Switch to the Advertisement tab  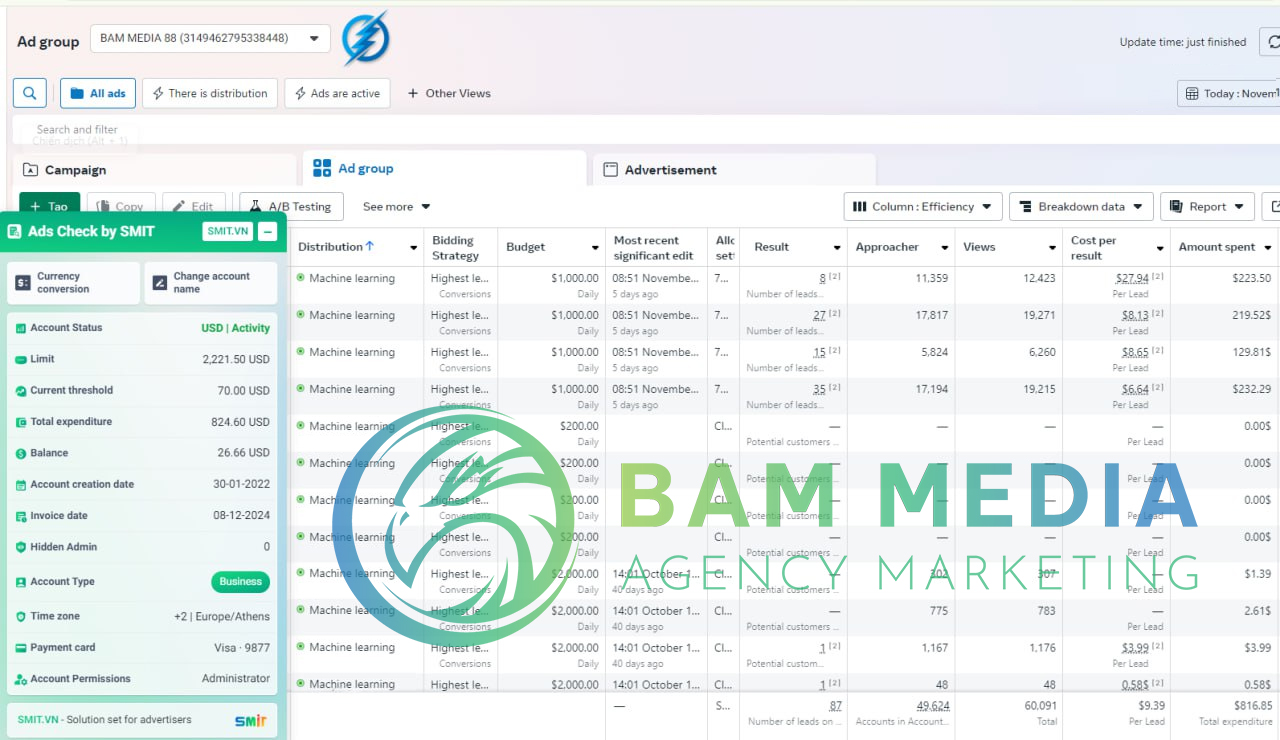pos(734,170)
